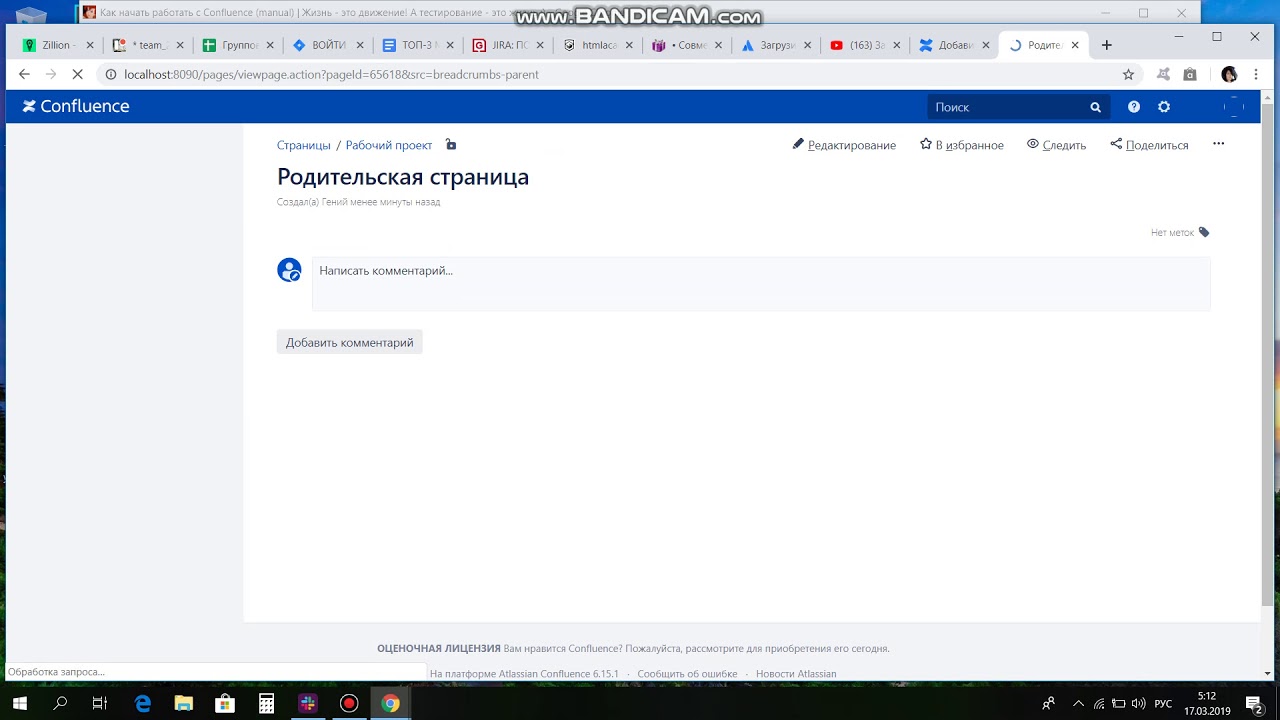Click into the Поиск search field
Screen dimensions: 1280x720
tap(1018, 107)
